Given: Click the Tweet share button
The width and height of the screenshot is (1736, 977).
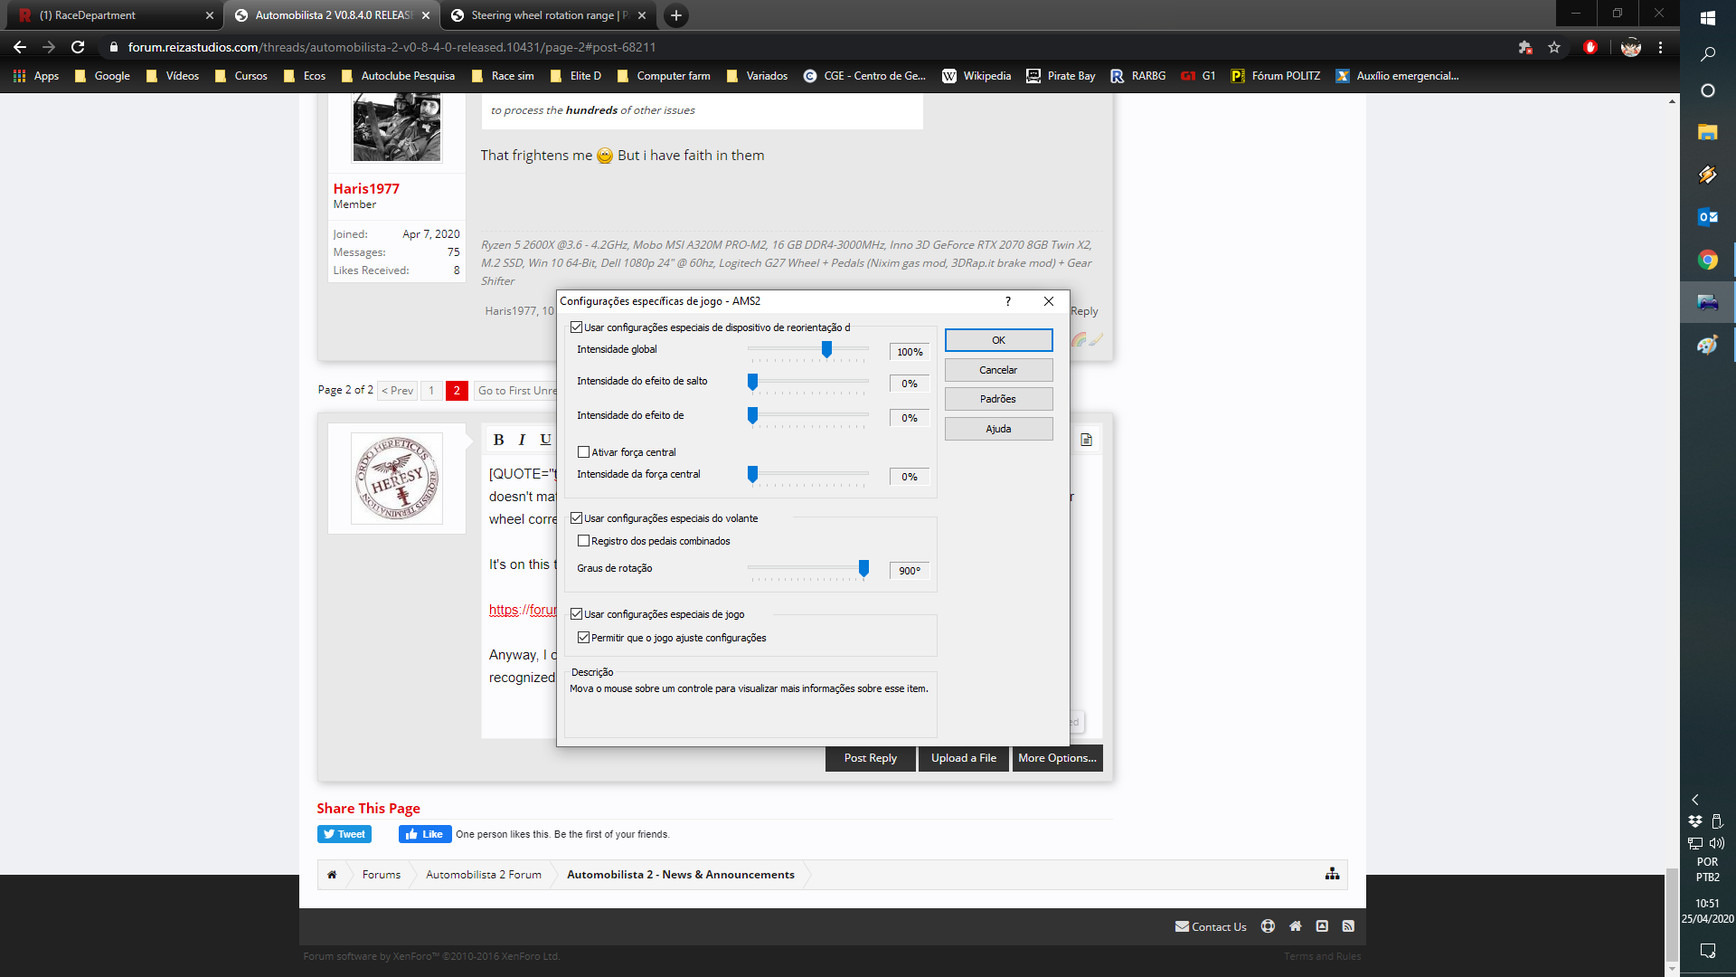Looking at the screenshot, I should (x=344, y=834).
